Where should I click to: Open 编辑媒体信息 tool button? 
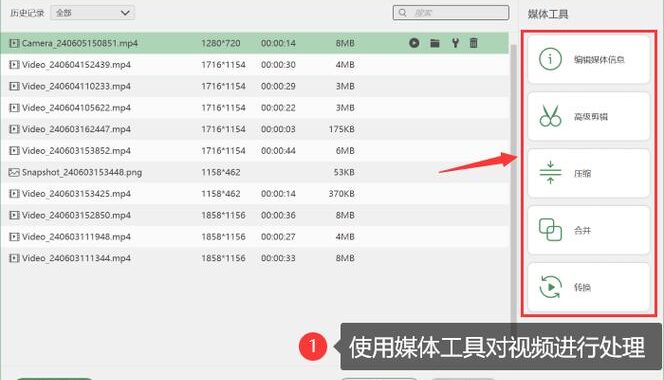pyautogui.click(x=589, y=59)
